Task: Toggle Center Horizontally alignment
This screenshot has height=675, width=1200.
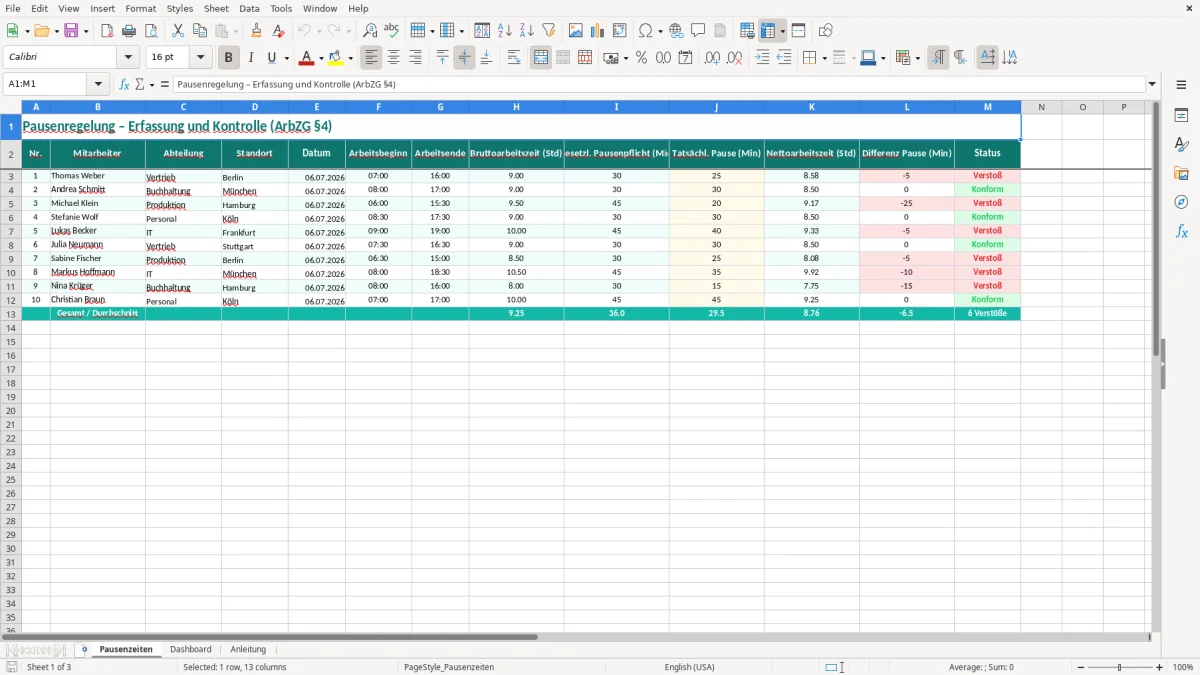Action: (393, 58)
